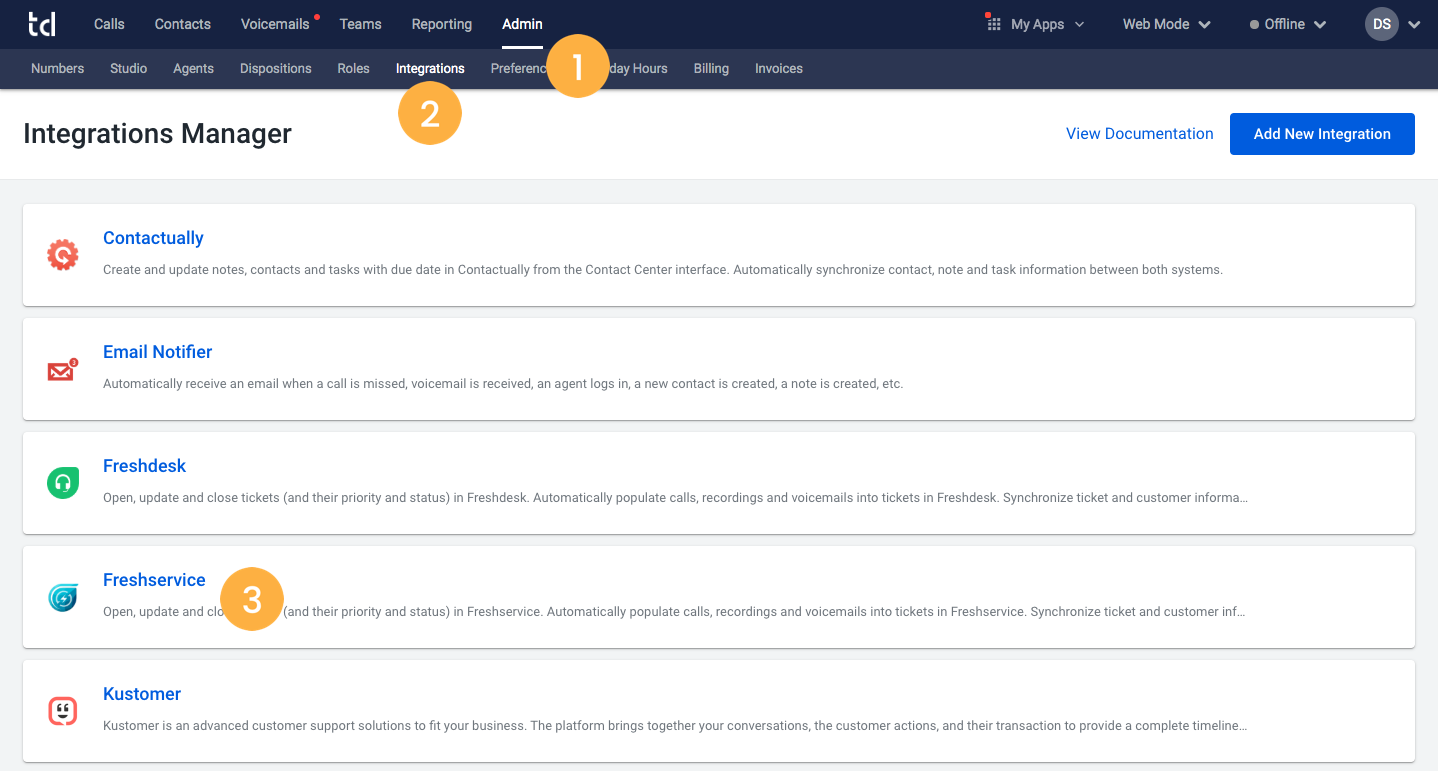This screenshot has width=1438, height=771.
Task: Open the Kustomer integration link
Action: tap(142, 694)
